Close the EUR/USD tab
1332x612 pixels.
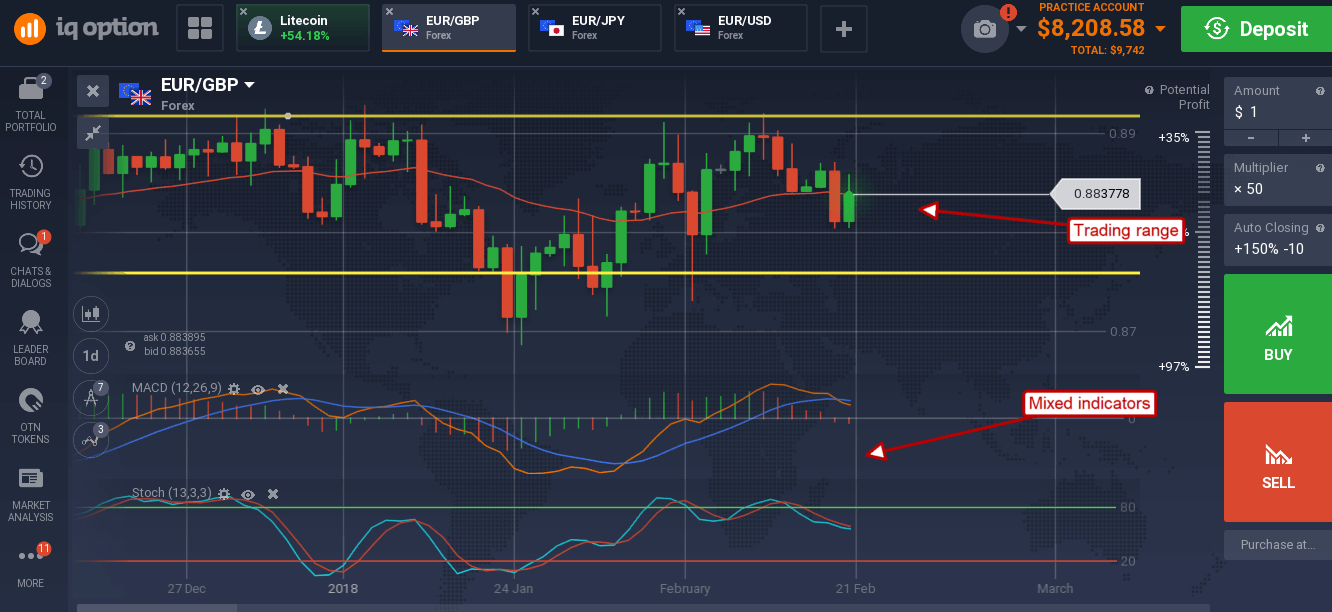681,12
